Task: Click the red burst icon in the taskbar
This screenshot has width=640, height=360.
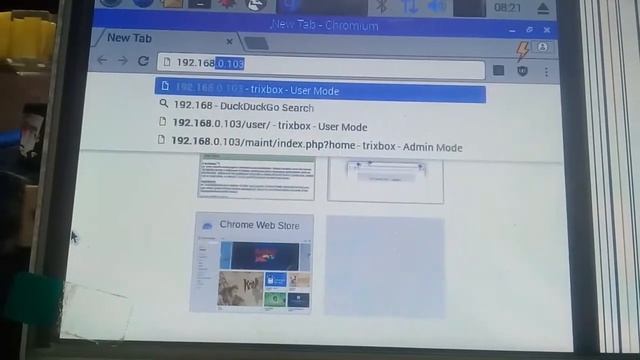Action: click(228, 4)
